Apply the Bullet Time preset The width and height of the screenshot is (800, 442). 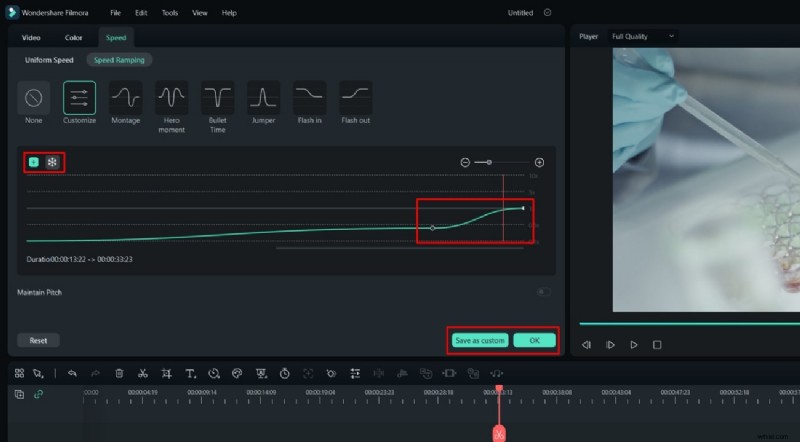(x=217, y=98)
